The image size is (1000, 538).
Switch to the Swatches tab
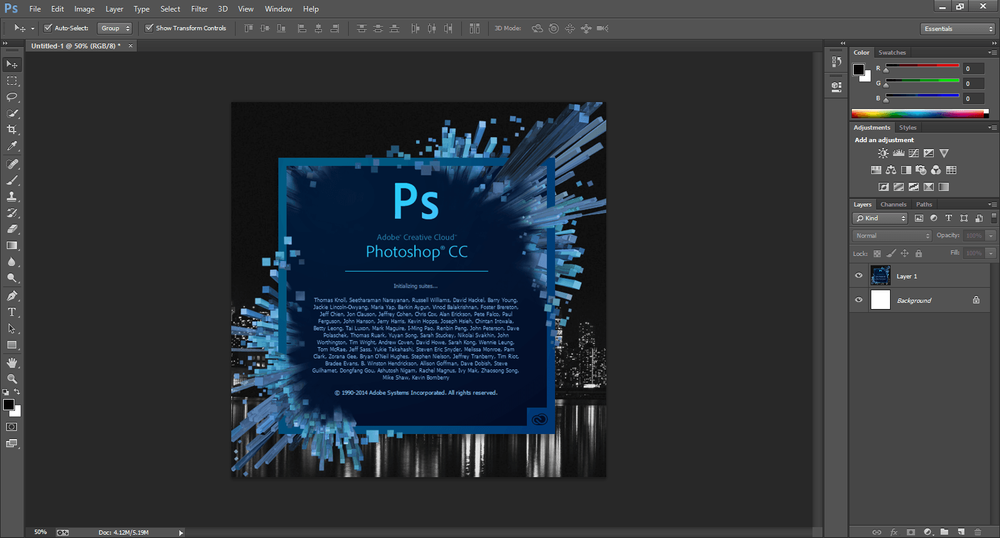[892, 53]
